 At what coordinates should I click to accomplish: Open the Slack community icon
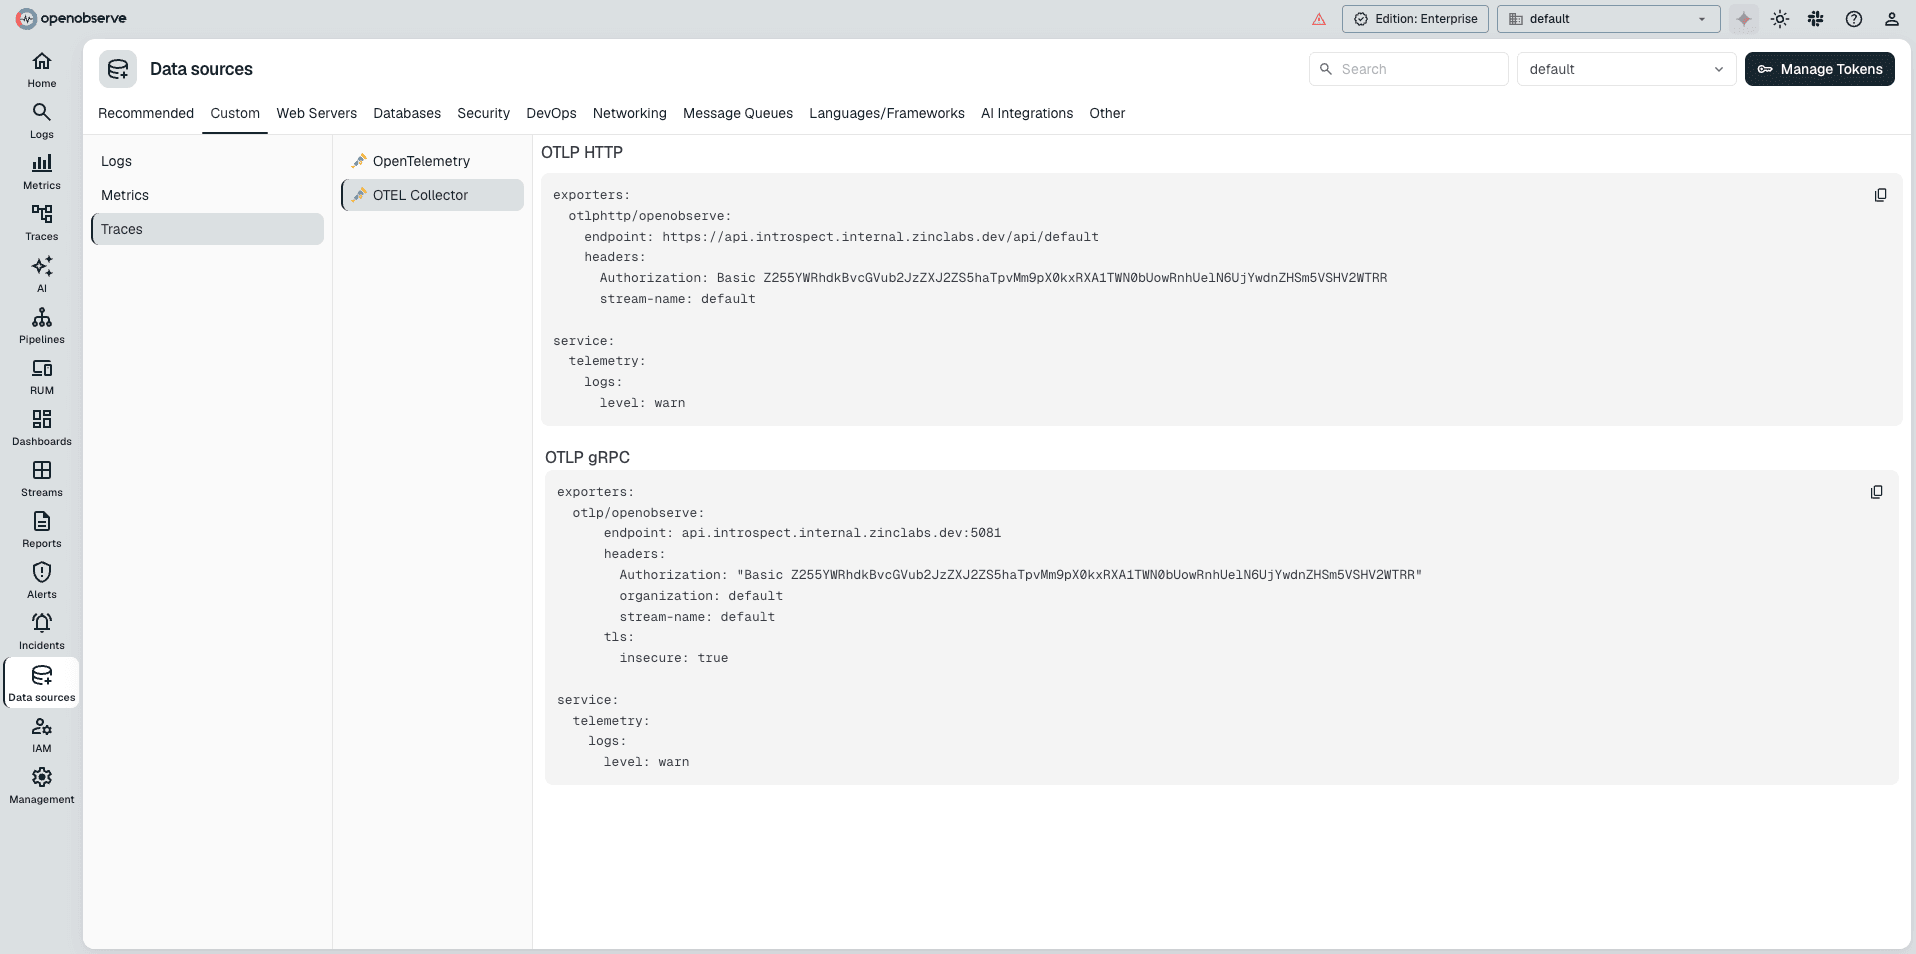1816,19
